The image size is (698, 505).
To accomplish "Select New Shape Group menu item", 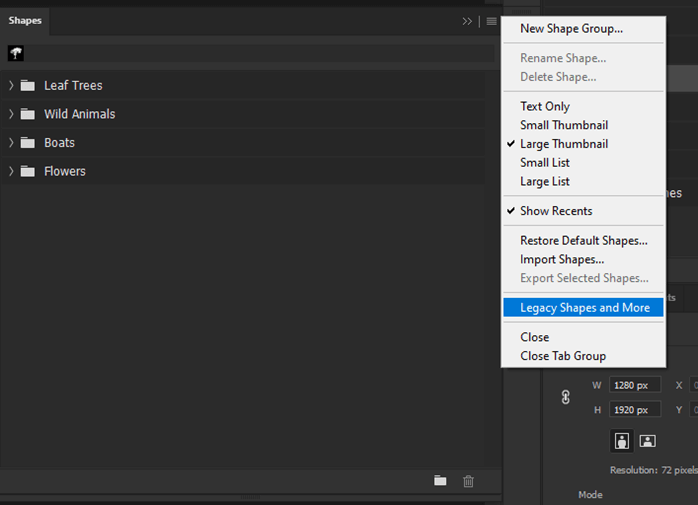I will (571, 29).
